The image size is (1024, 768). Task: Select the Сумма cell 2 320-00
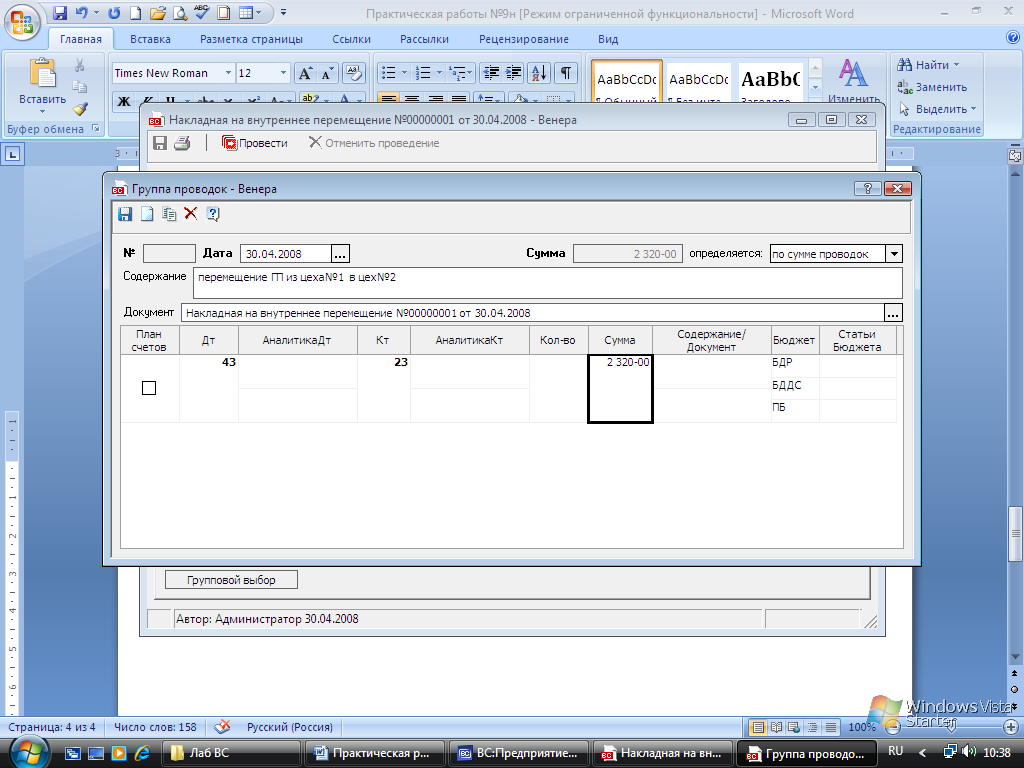pos(620,389)
